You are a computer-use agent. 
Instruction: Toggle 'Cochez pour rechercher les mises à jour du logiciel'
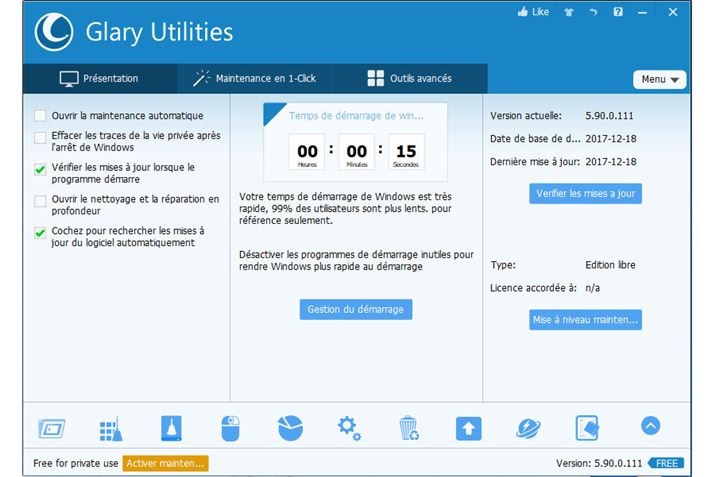click(x=40, y=233)
